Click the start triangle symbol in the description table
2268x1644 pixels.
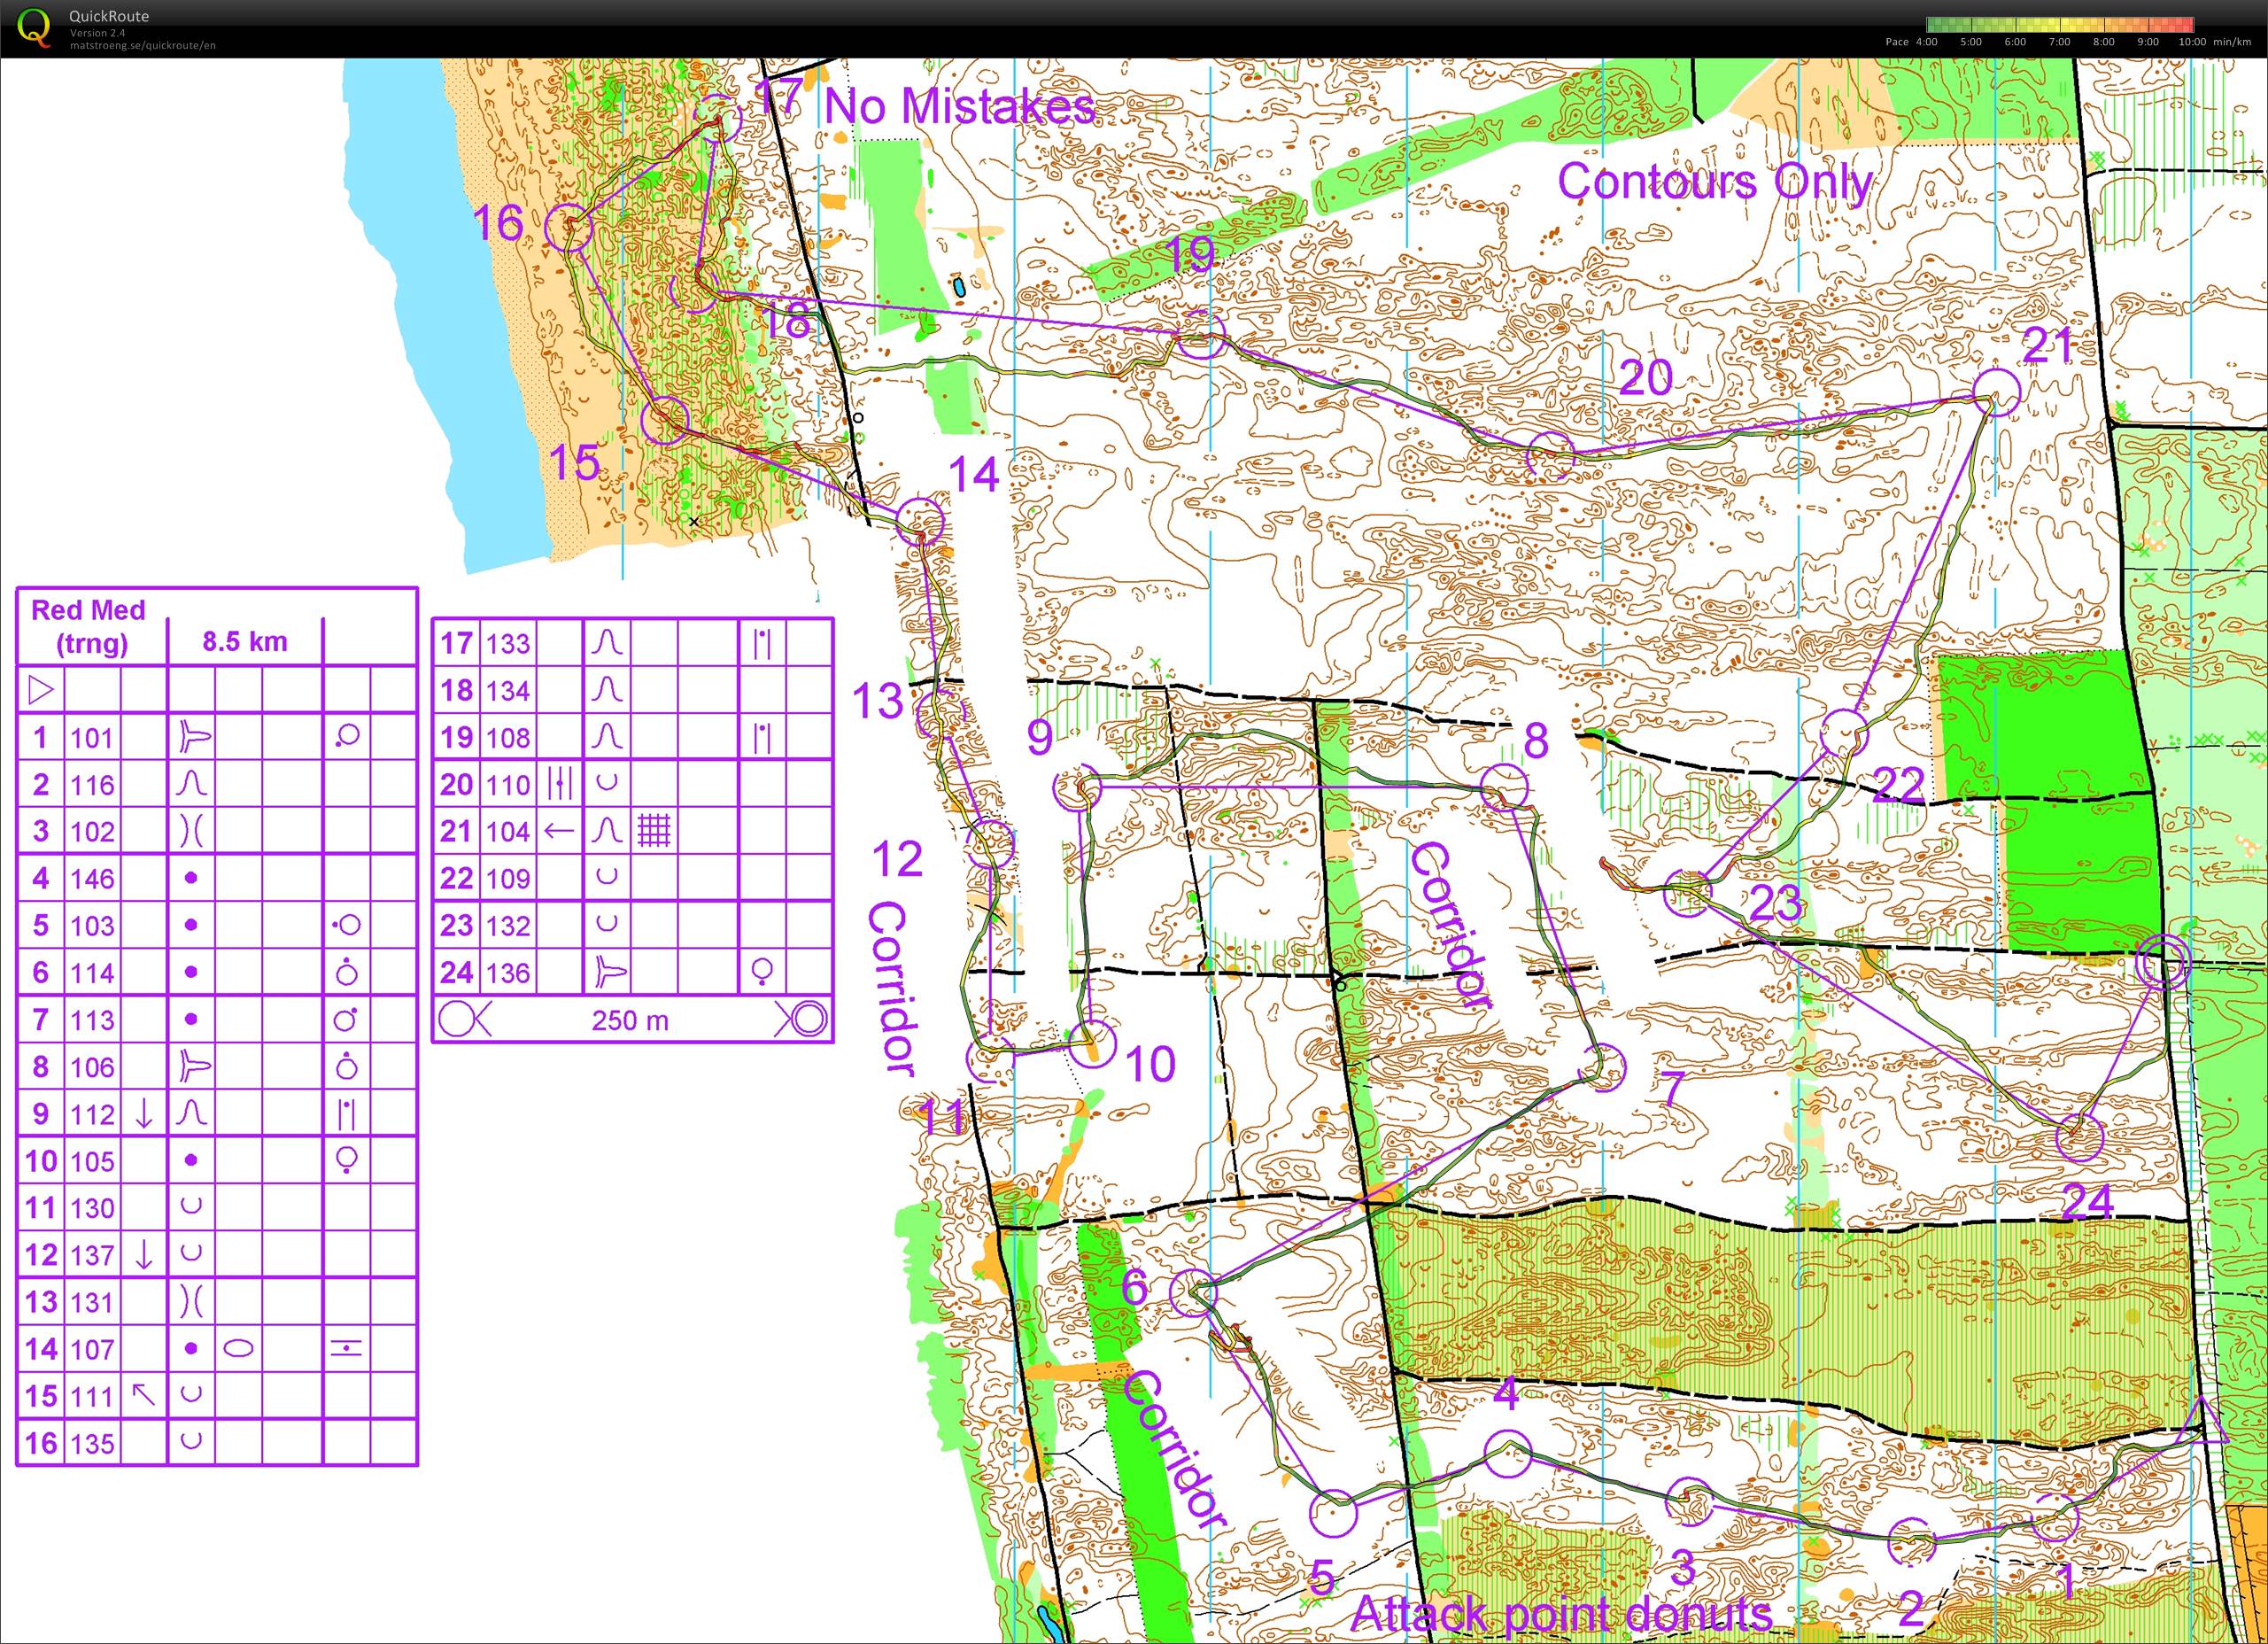[x=41, y=690]
